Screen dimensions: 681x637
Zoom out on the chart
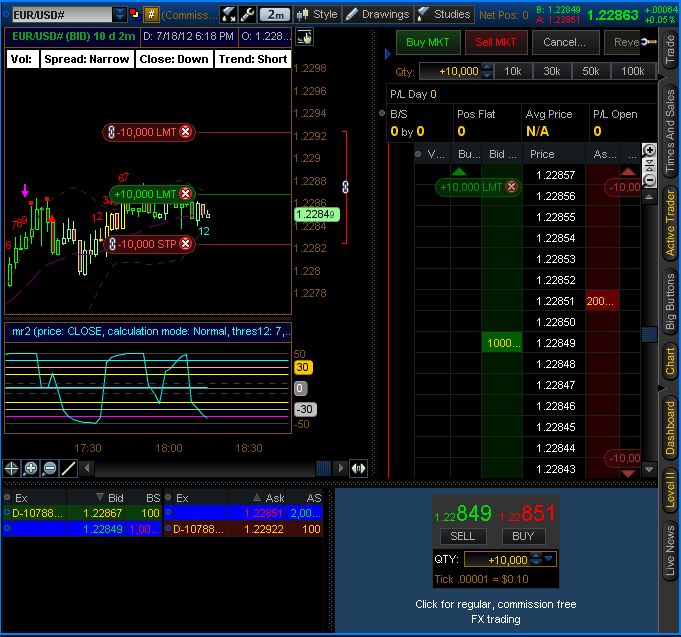pyautogui.click(x=50, y=469)
